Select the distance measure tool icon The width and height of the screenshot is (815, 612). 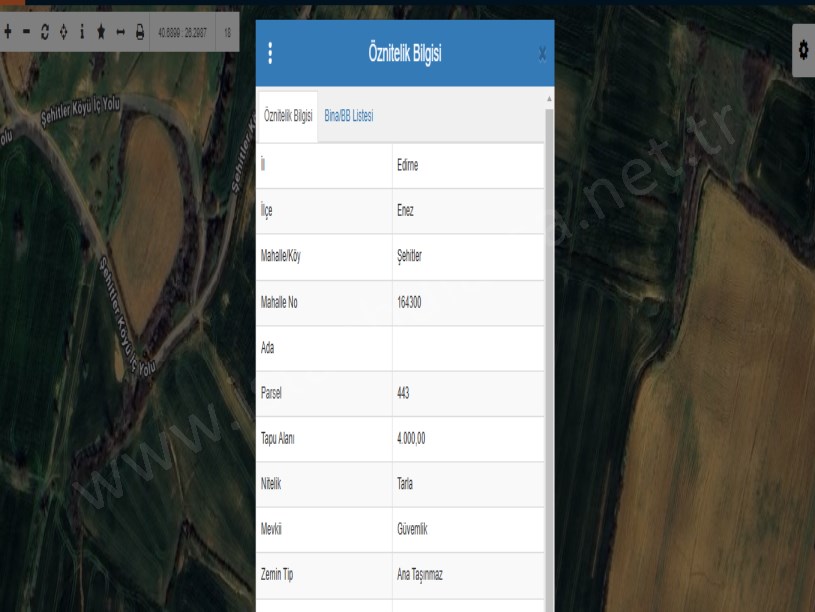click(121, 32)
